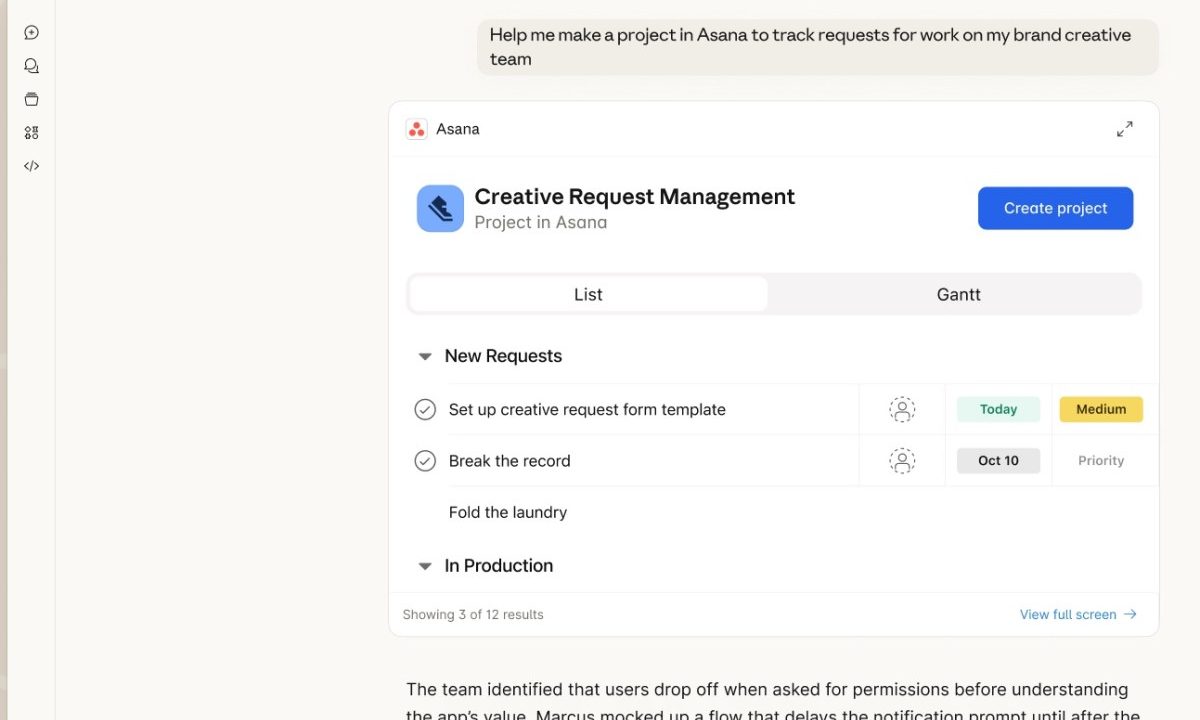Click the Create project button
Screen dimensions: 1200x720
point(1055,208)
